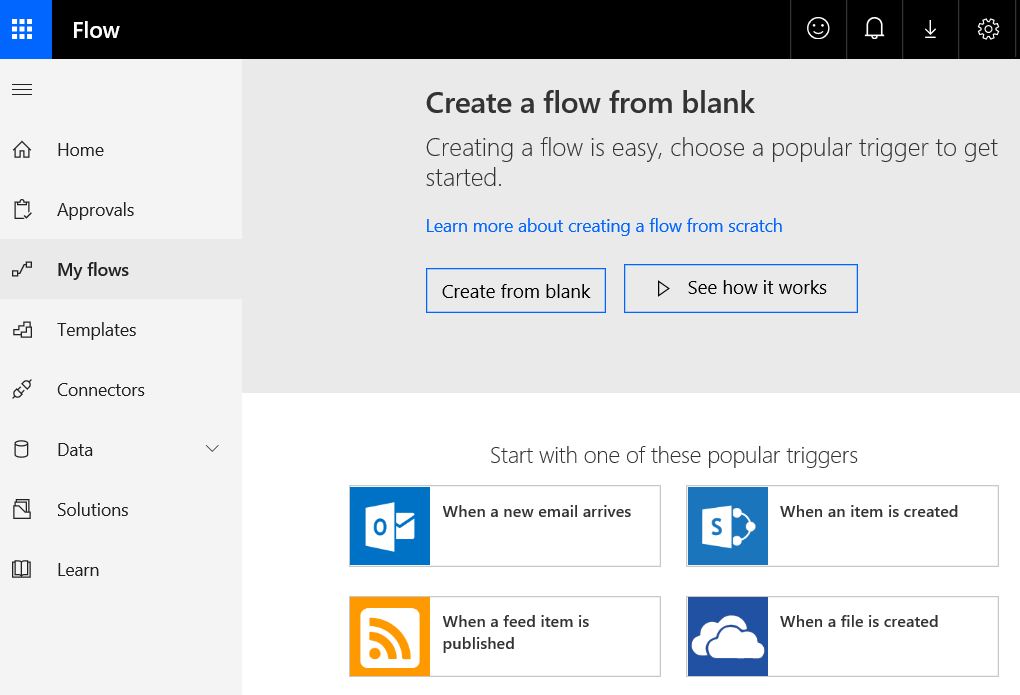Click the Templates icon

22,330
